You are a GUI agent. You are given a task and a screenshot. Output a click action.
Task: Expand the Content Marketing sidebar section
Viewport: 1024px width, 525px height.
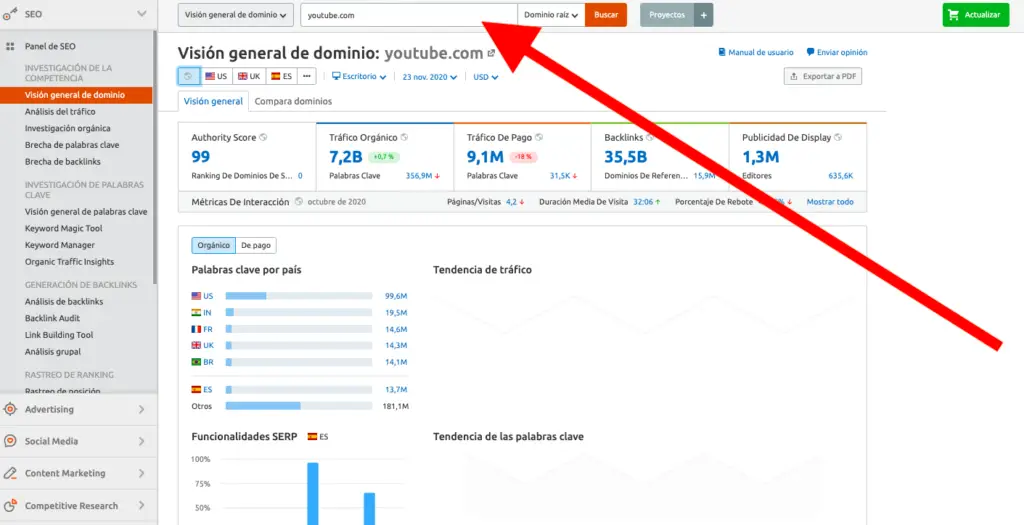click(x=142, y=473)
